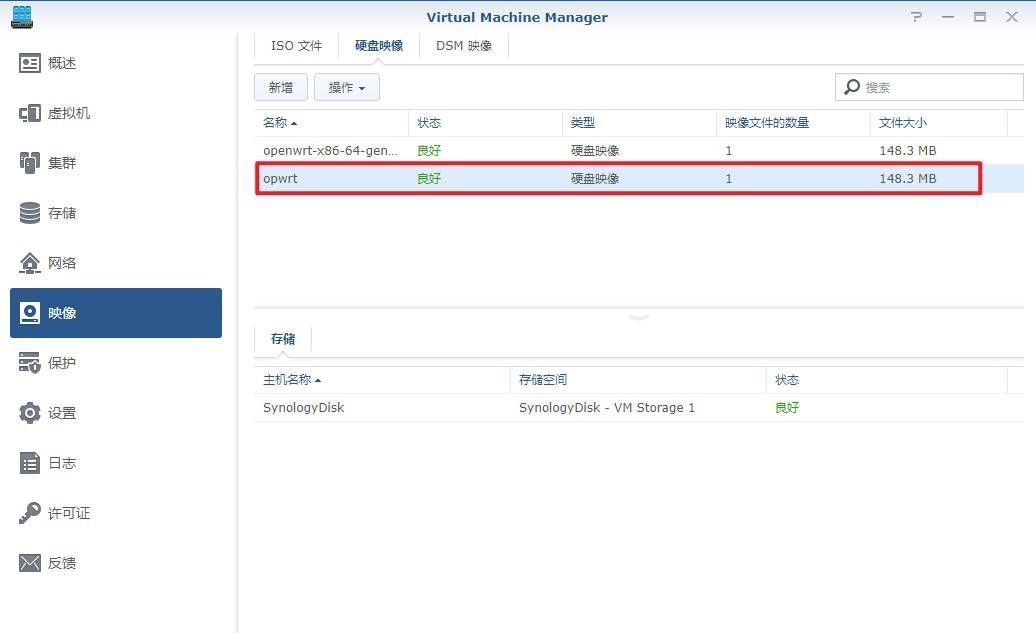Switch to the ISO 文件 tab
The width and height of the screenshot is (1036, 633).
click(296, 46)
